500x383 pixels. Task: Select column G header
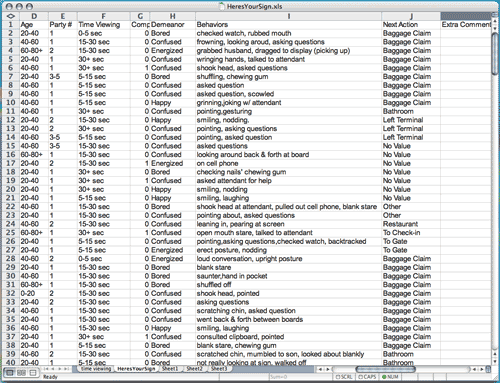140,16
